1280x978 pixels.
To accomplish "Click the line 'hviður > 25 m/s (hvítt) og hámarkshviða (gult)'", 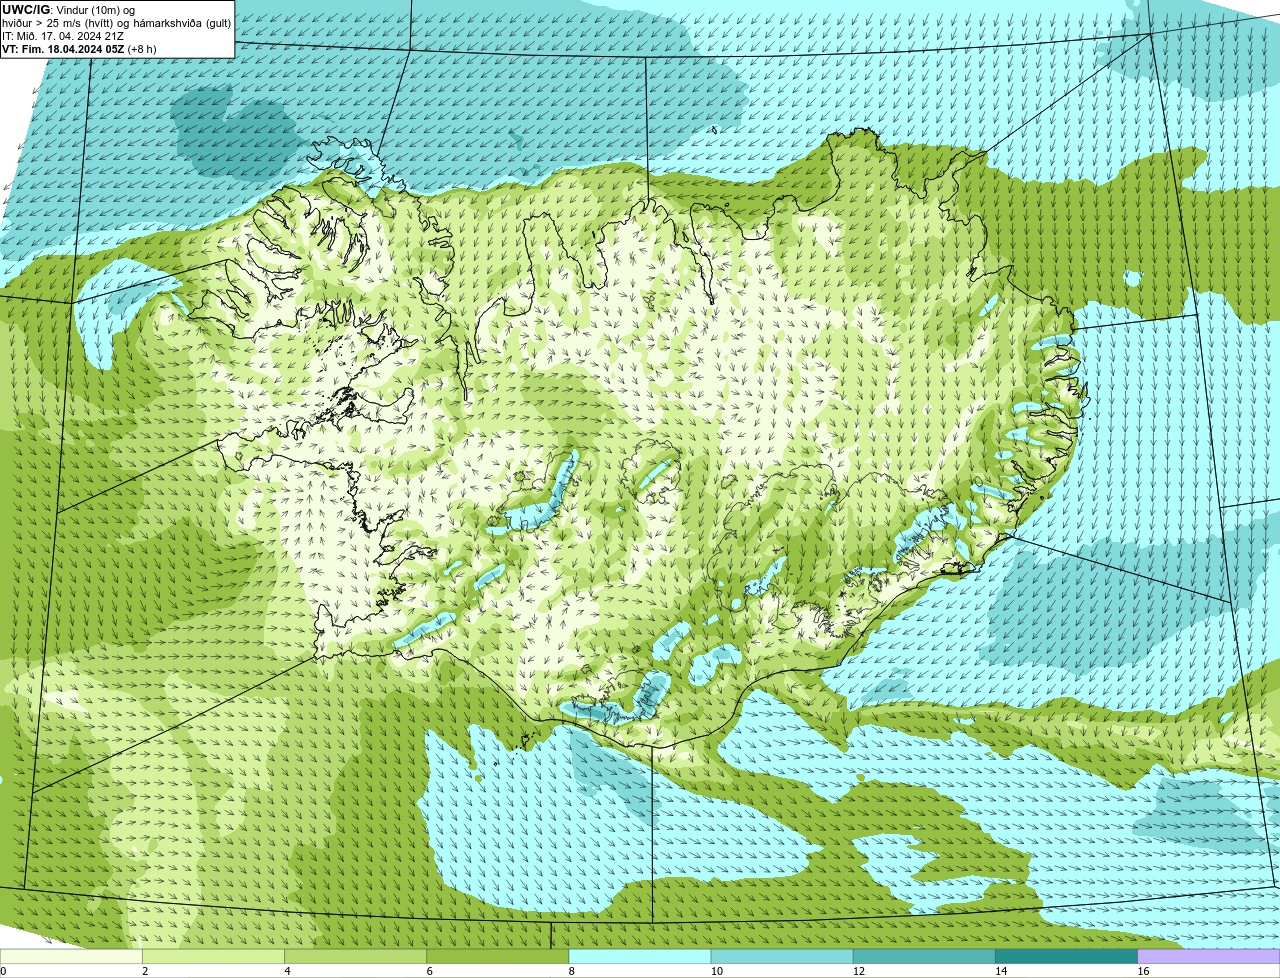I will pos(116,23).
